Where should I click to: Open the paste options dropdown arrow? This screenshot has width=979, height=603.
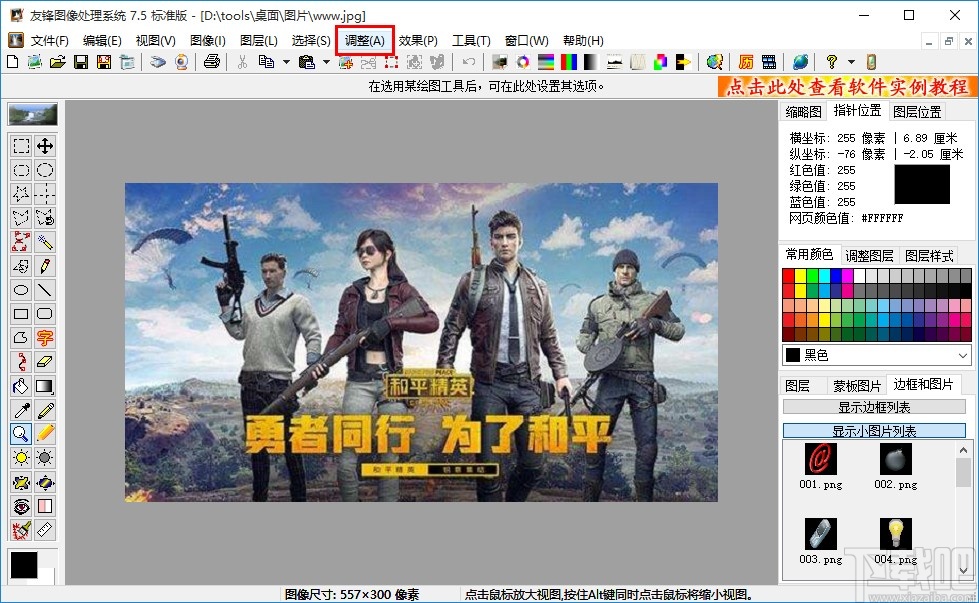click(x=326, y=62)
